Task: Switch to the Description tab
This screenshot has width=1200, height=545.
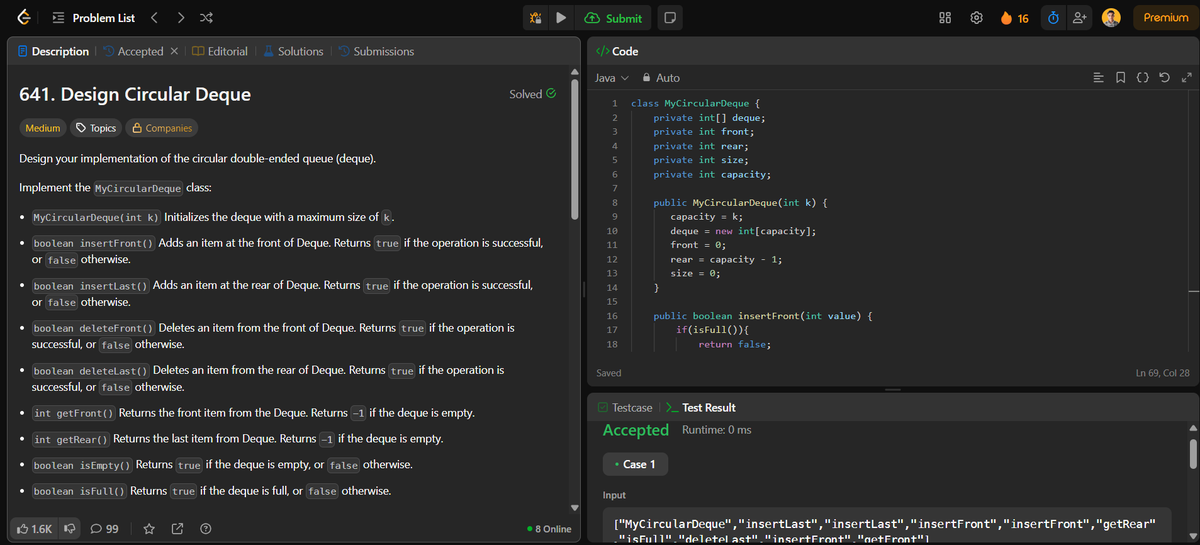Action: (x=53, y=51)
